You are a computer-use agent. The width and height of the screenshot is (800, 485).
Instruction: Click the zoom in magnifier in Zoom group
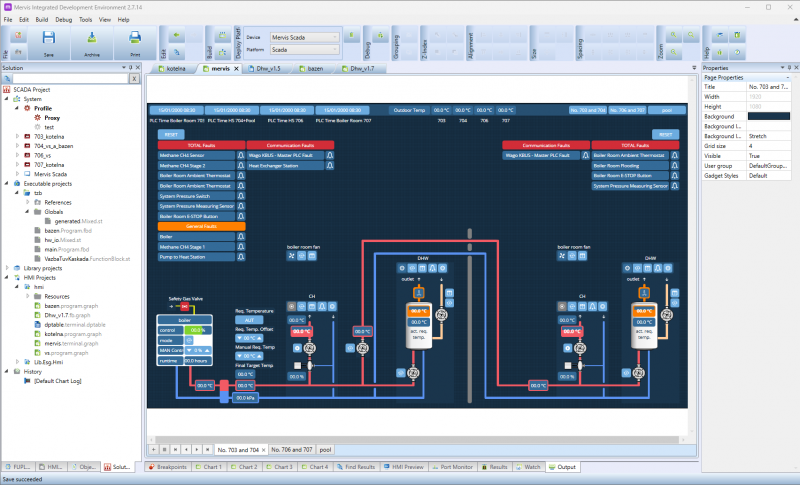point(673,35)
